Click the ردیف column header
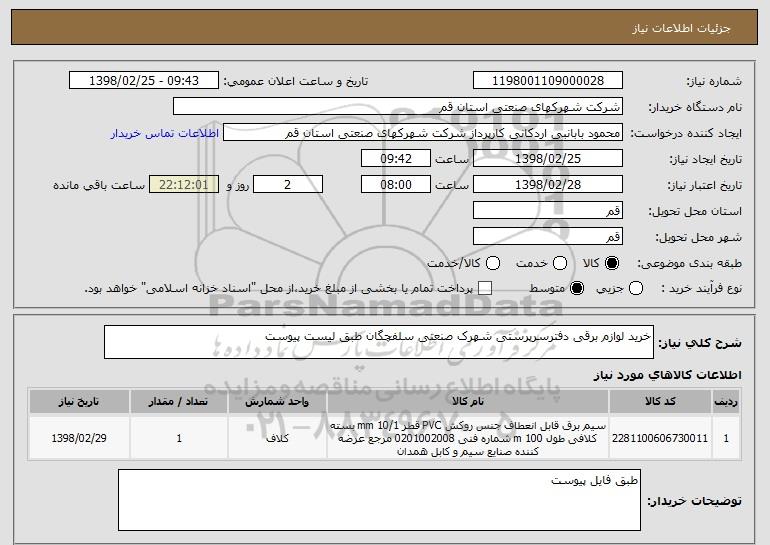This screenshot has width=770, height=545. coord(726,402)
